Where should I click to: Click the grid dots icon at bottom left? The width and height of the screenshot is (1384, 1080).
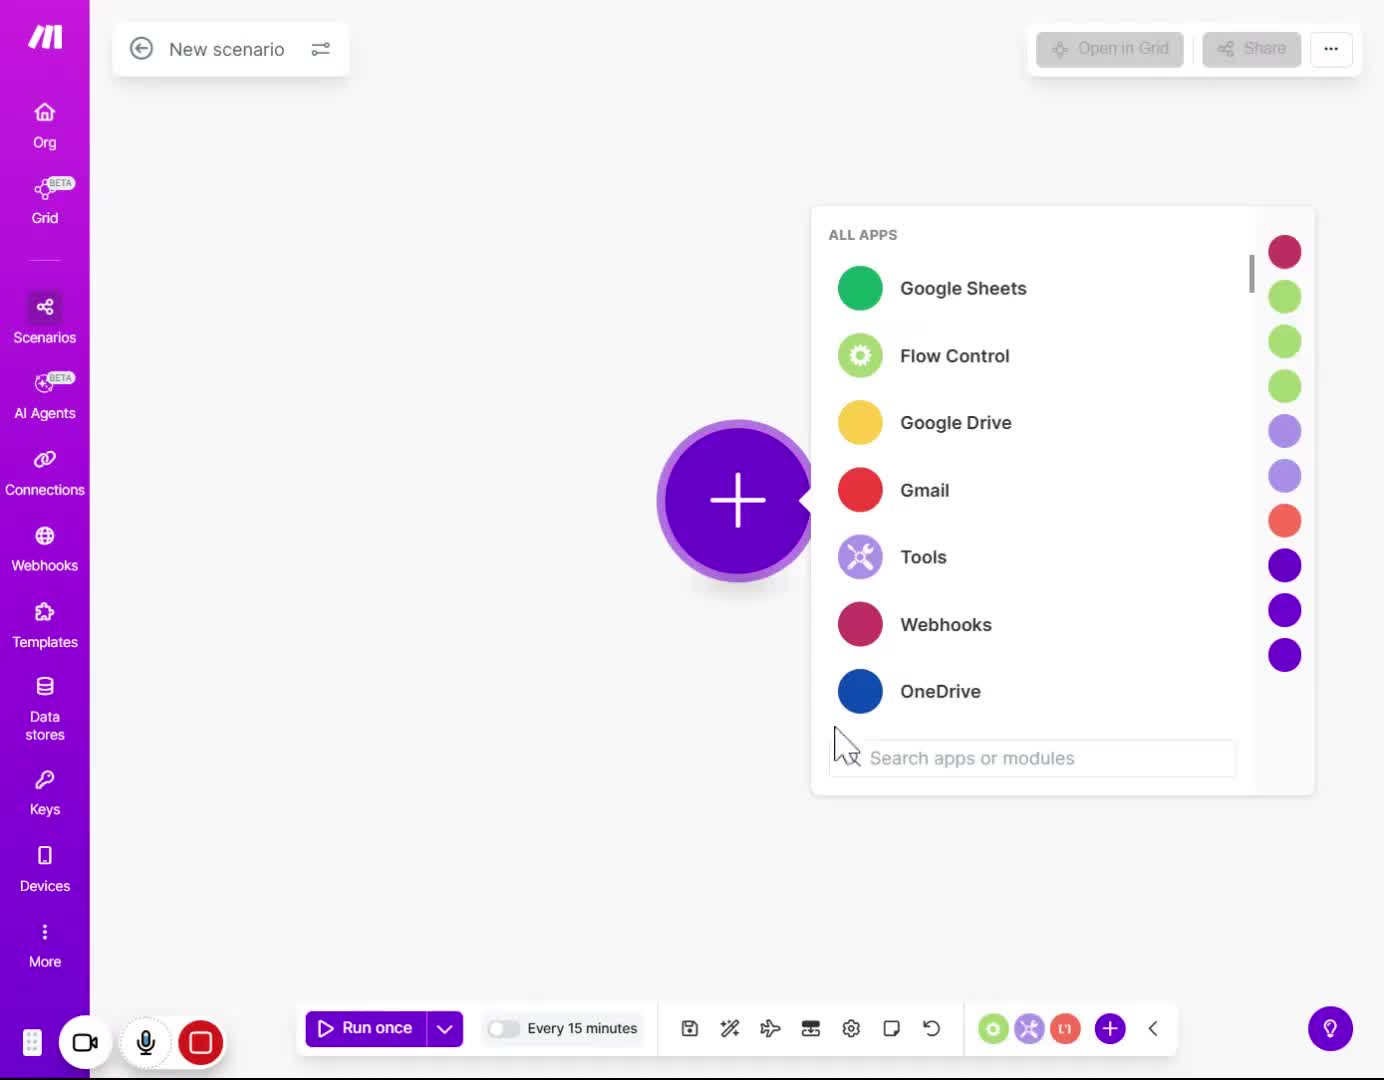point(32,1043)
